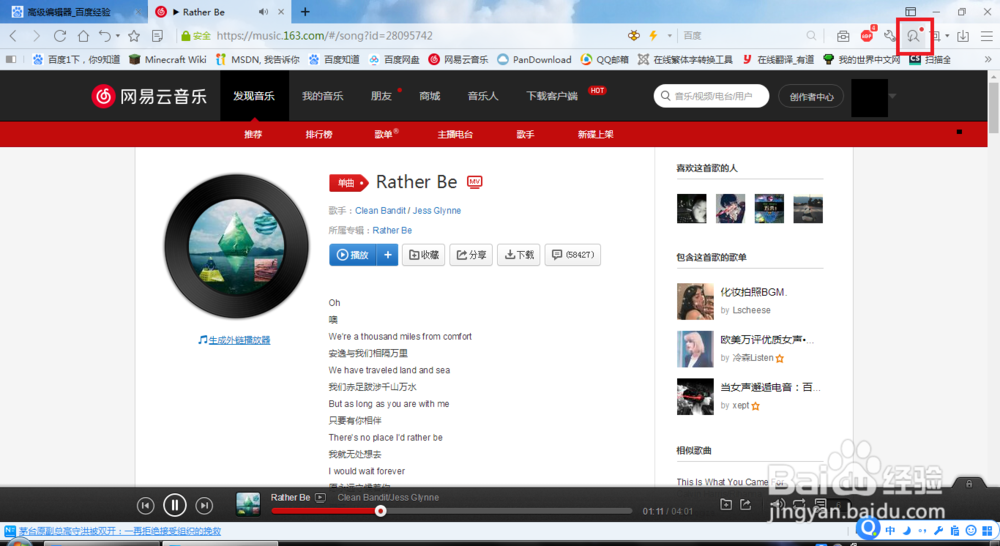Viewport: 1000px width, 546px height.
Task: Expand the undo icon dropdown arrow
Action: point(118,36)
